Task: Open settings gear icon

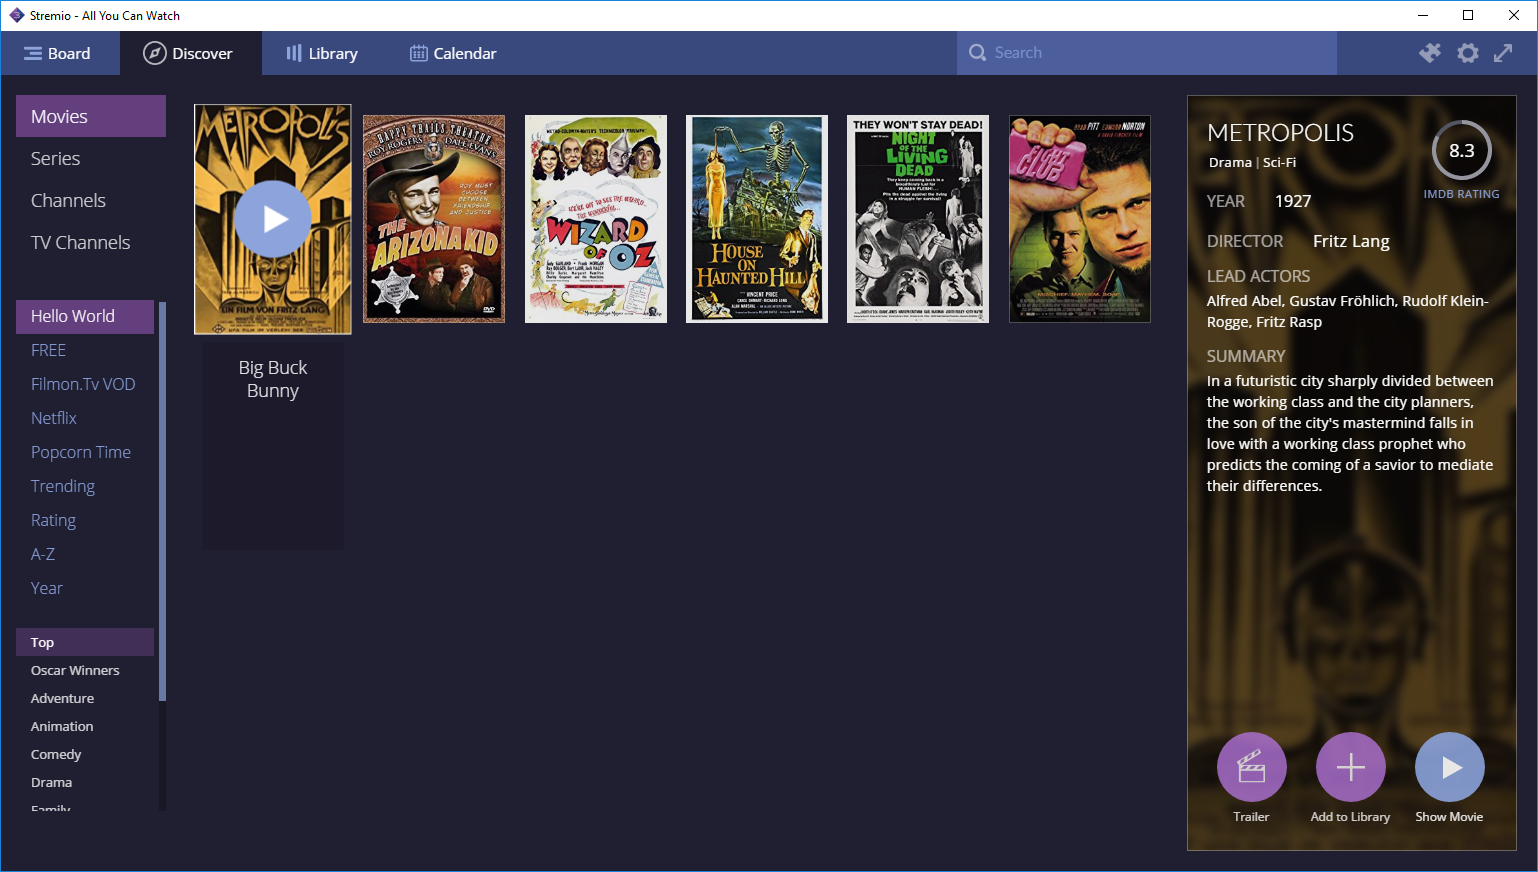Action: pyautogui.click(x=1467, y=53)
